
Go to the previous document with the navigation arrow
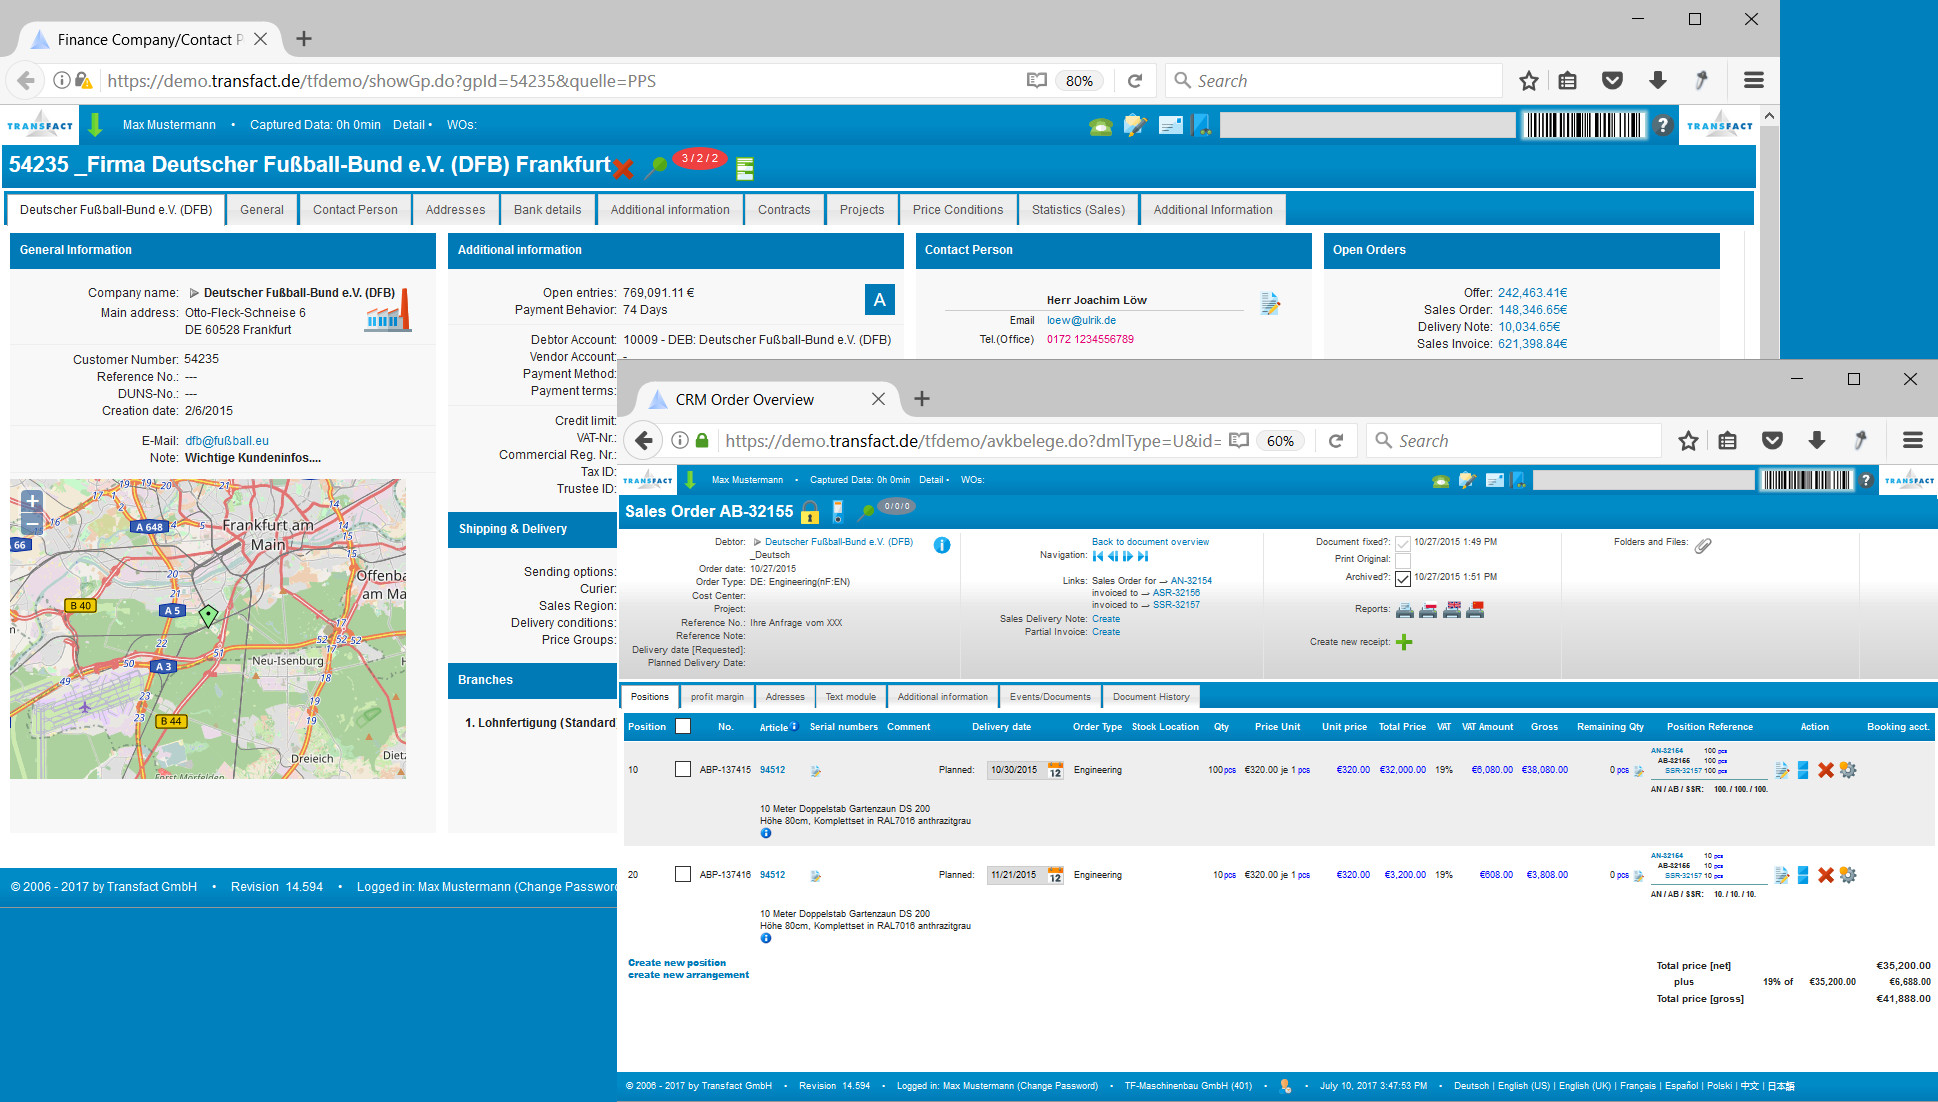click(1113, 556)
